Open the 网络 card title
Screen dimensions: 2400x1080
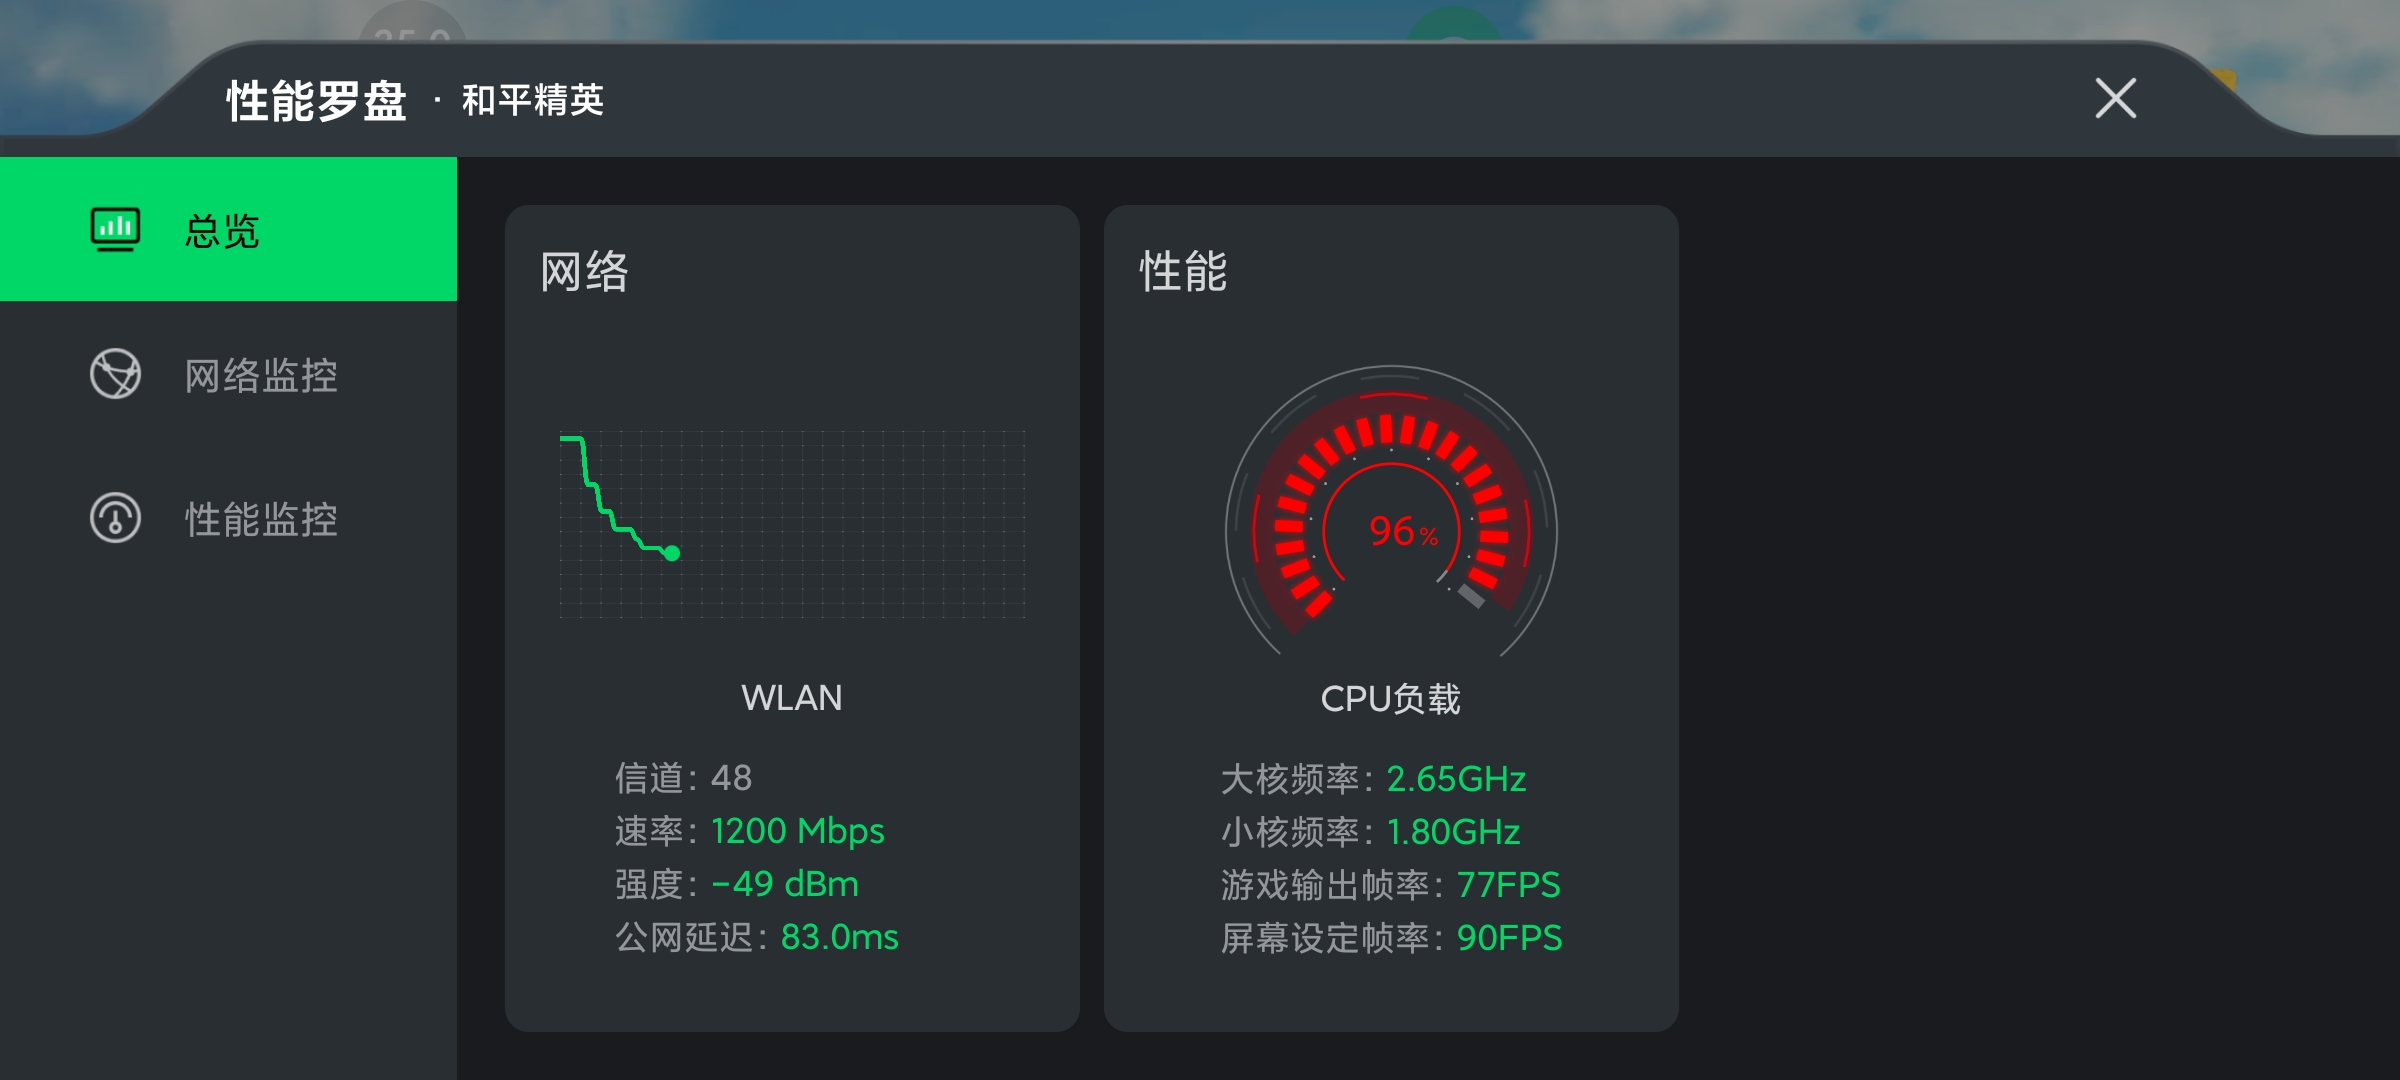pyautogui.click(x=584, y=271)
